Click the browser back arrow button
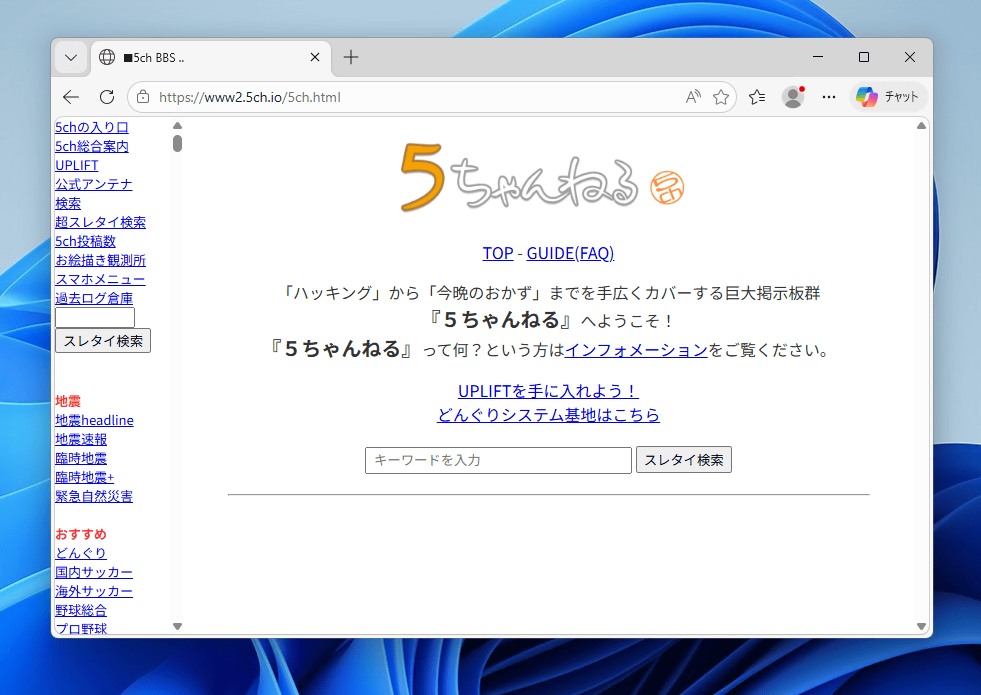Viewport: 981px width, 695px height. pos(71,97)
